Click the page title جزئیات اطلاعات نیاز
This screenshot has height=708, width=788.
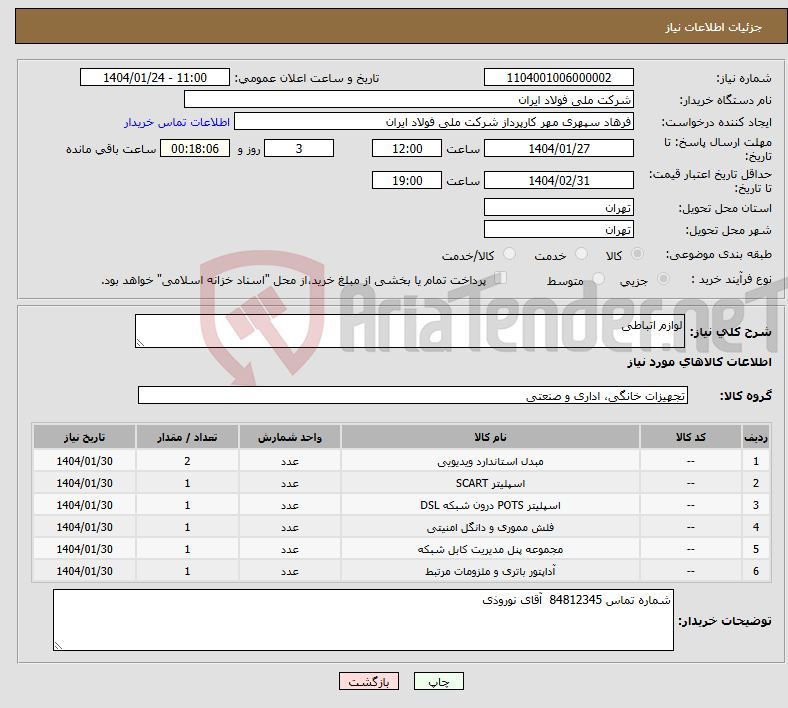point(713,27)
